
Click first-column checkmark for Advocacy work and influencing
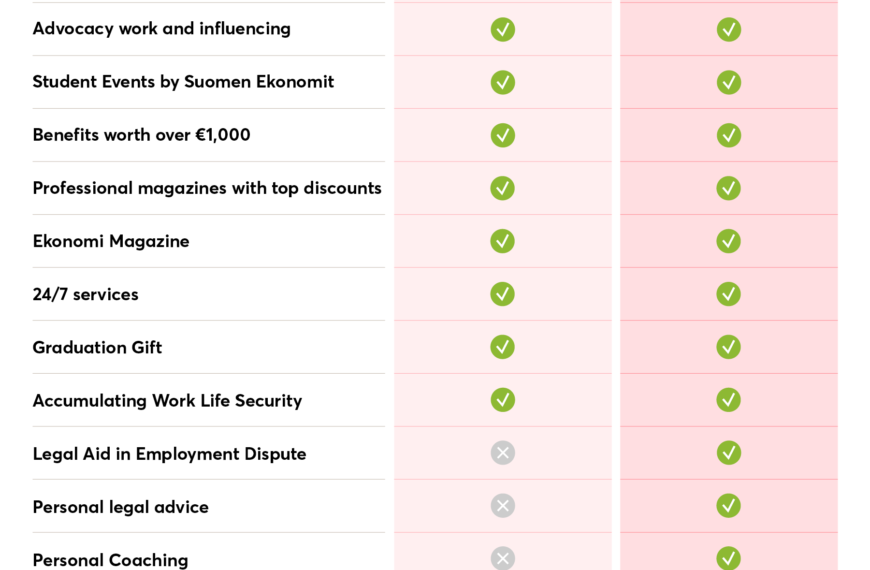point(503,29)
